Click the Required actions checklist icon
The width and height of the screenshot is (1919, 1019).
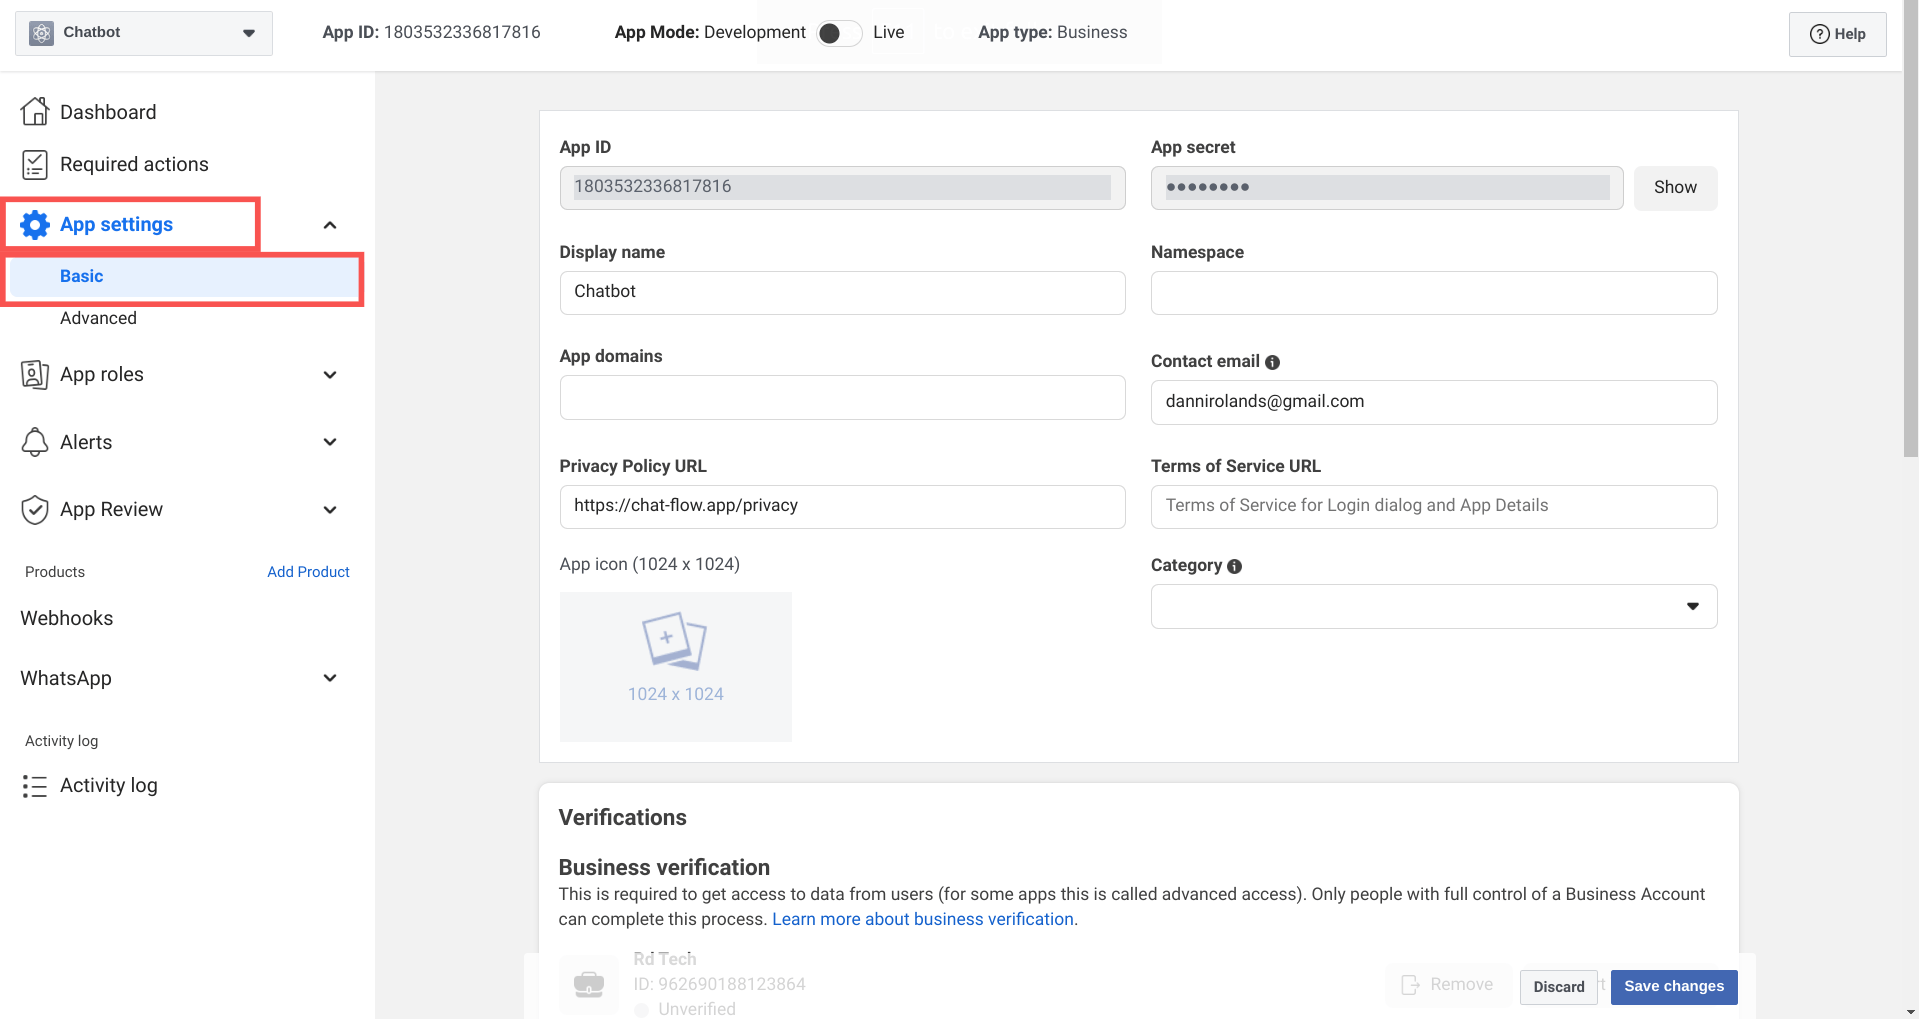tap(35, 164)
